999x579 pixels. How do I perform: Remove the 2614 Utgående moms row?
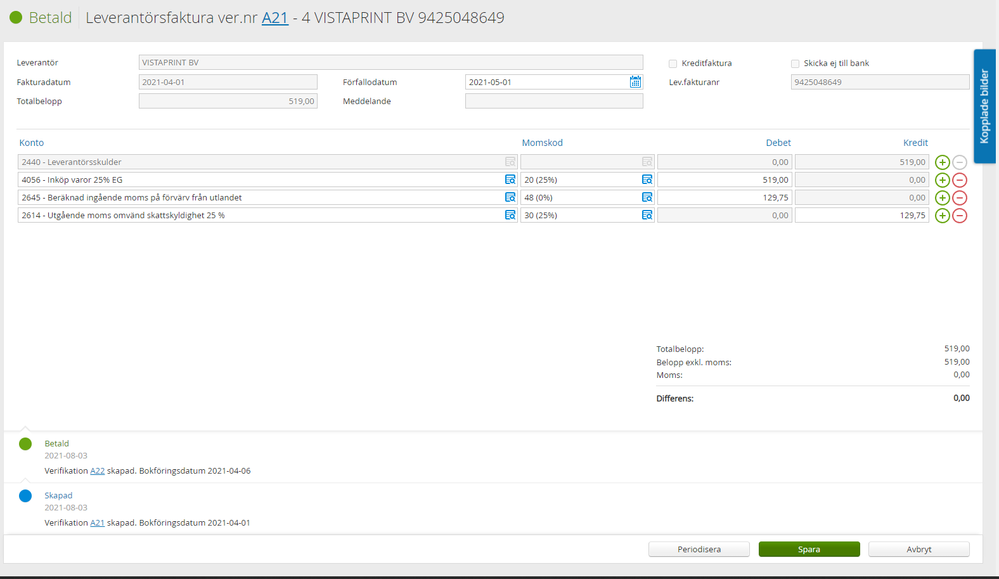(960, 216)
